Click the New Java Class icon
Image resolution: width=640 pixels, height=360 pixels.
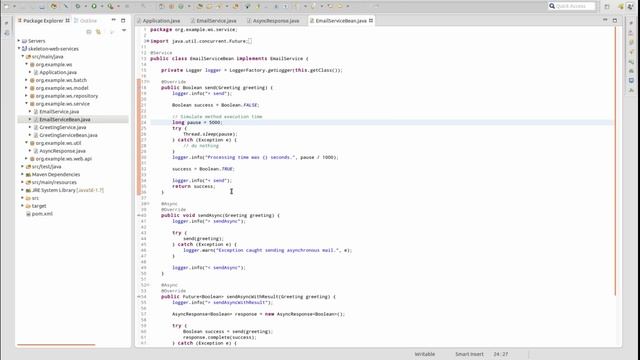pos(181,6)
